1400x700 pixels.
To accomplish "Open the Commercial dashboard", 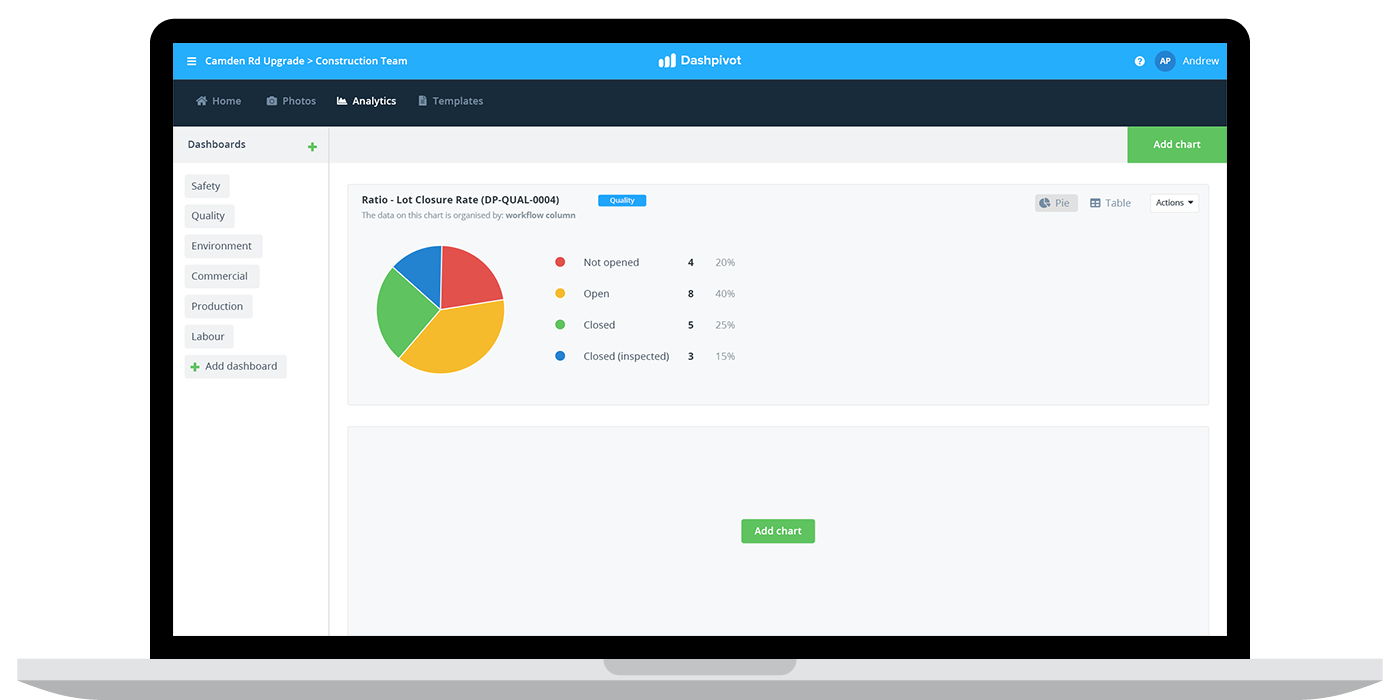I will click(x=220, y=276).
